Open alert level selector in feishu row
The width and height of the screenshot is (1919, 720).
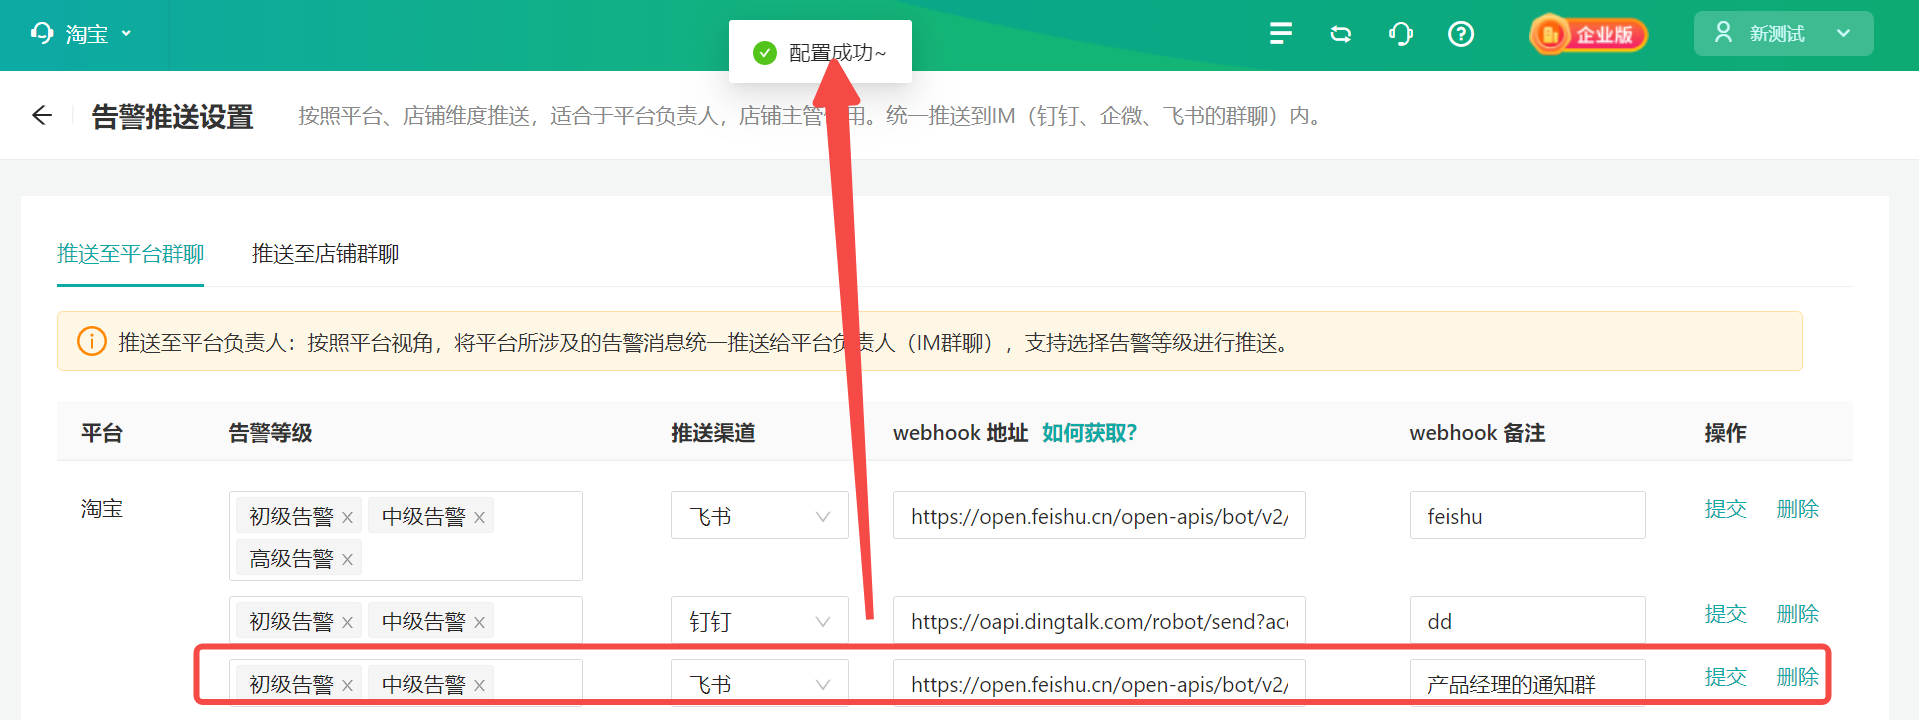(x=406, y=536)
